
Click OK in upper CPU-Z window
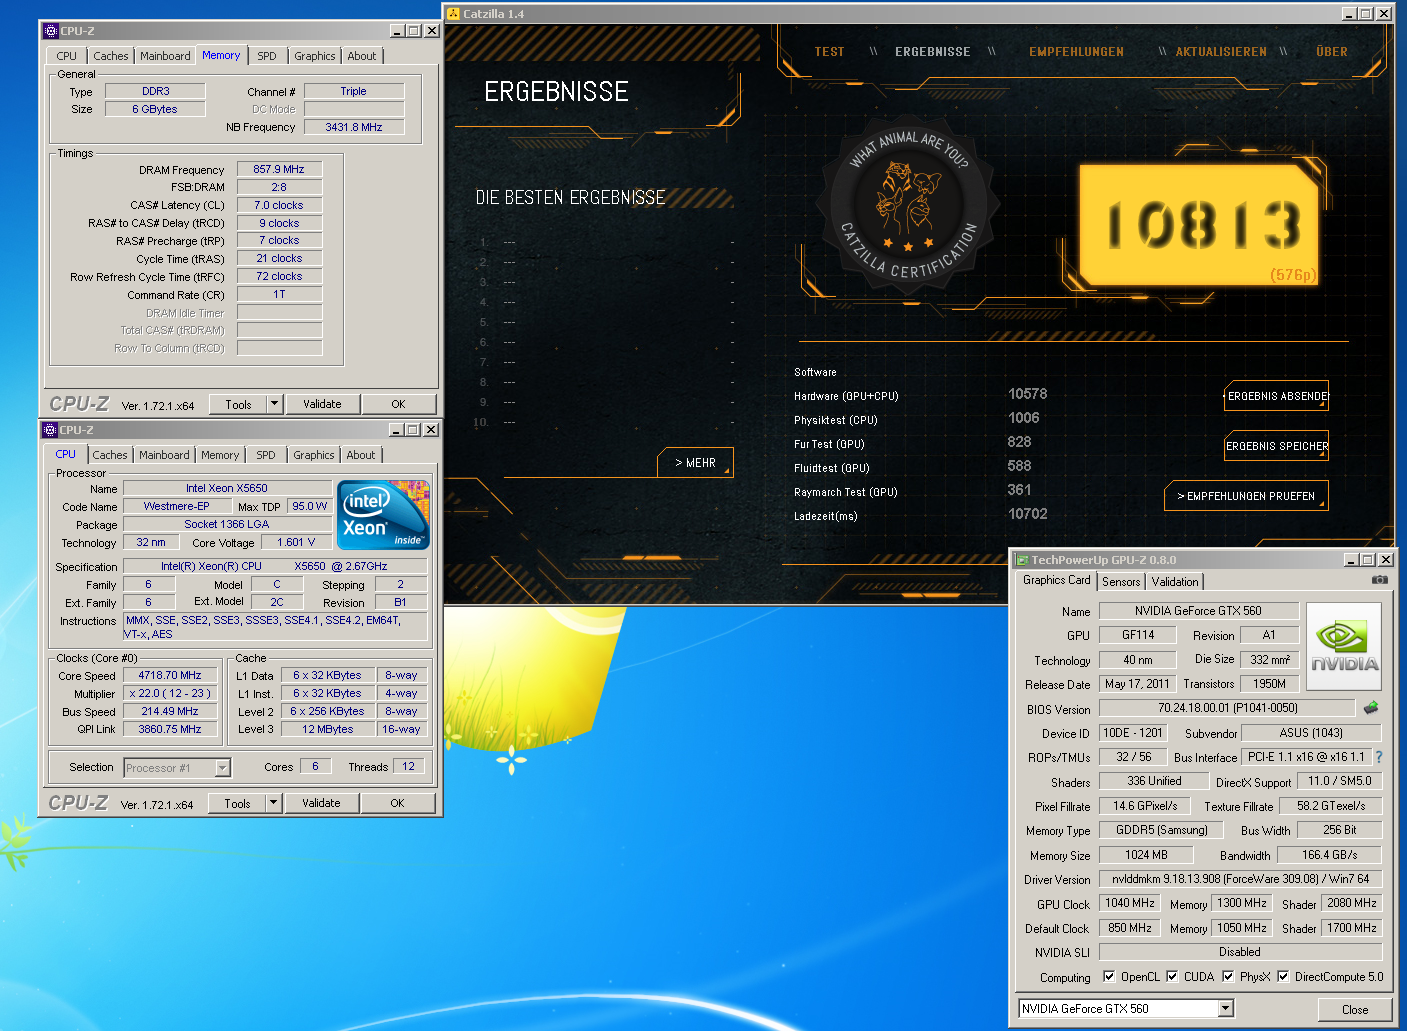coord(398,404)
